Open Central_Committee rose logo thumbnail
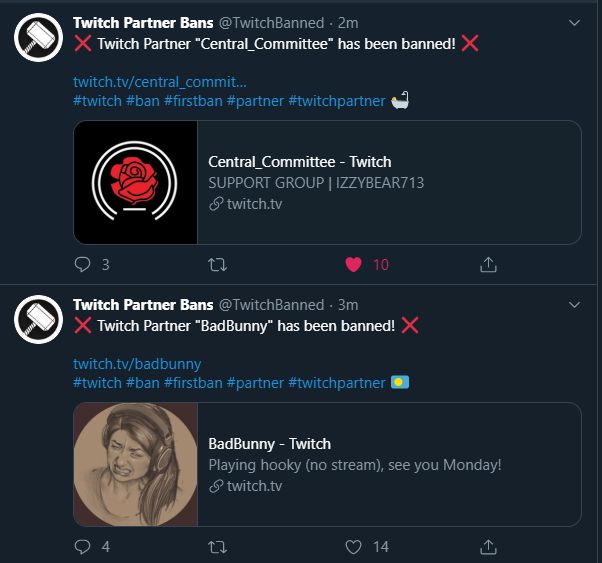This screenshot has width=602, height=563. 136,183
